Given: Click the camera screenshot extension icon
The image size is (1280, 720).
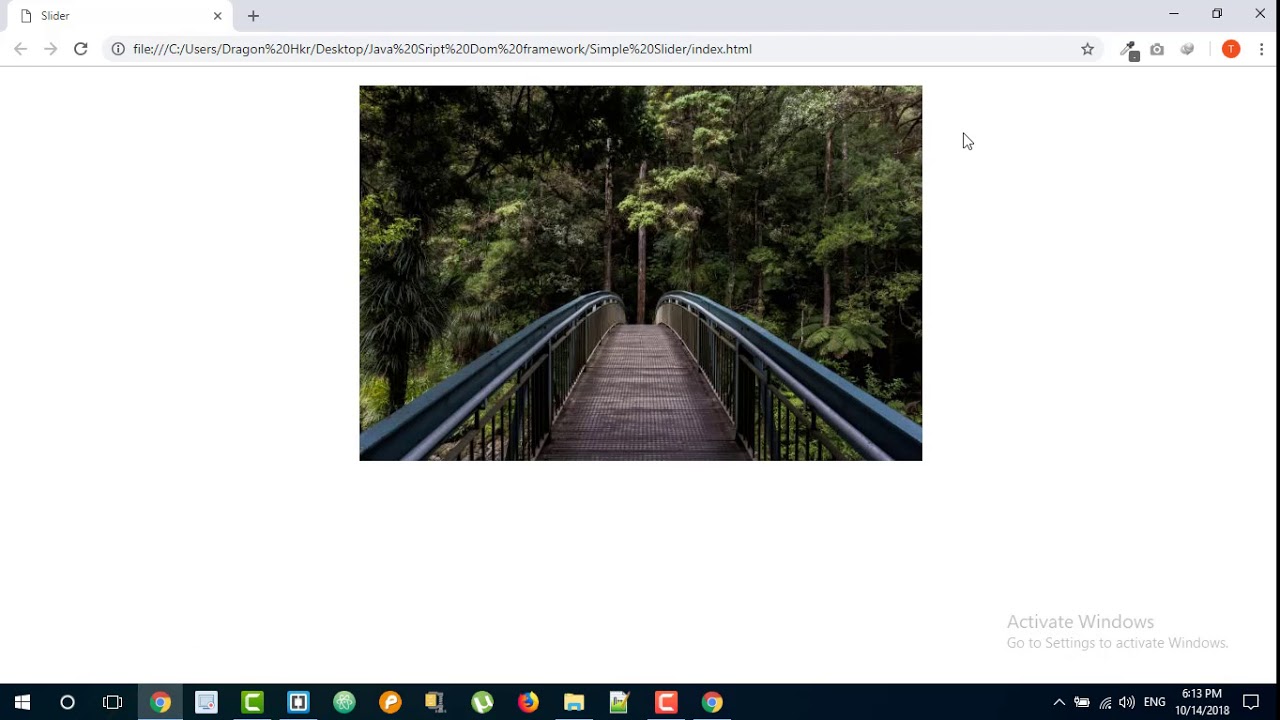Looking at the screenshot, I should 1157,49.
